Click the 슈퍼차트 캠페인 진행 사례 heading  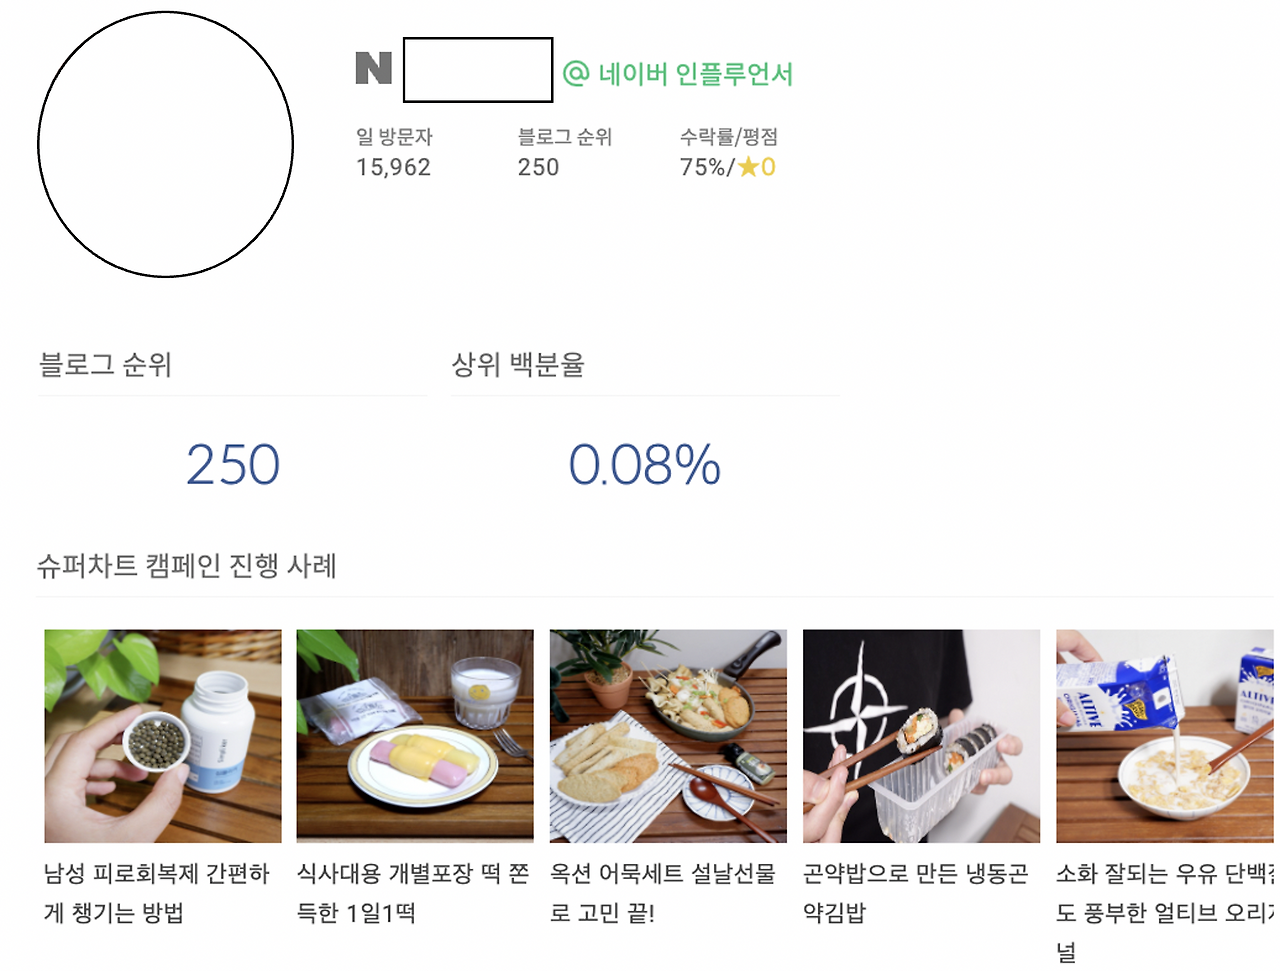188,567
